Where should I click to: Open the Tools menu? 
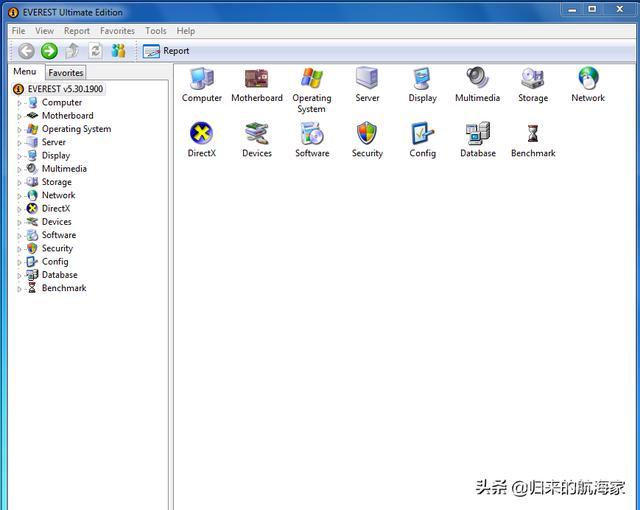156,31
